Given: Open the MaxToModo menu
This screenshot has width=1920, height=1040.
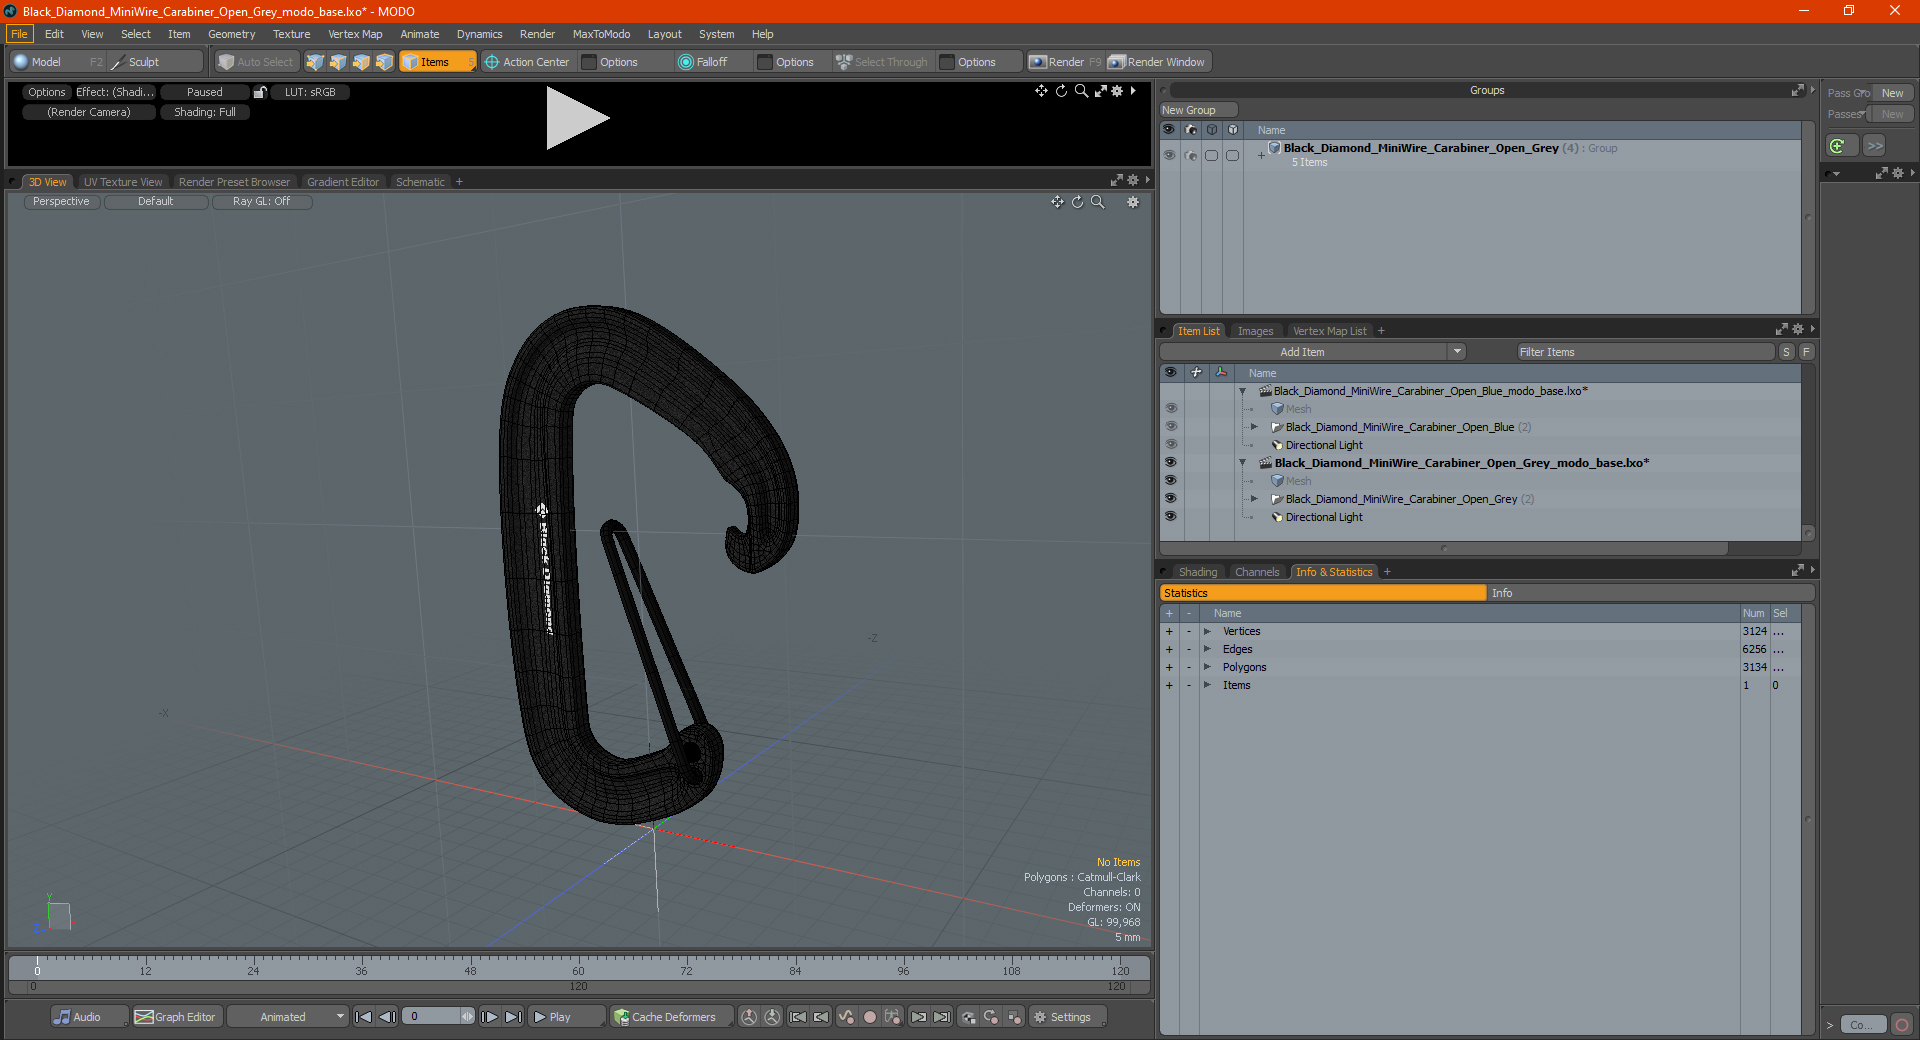Looking at the screenshot, I should 601,34.
